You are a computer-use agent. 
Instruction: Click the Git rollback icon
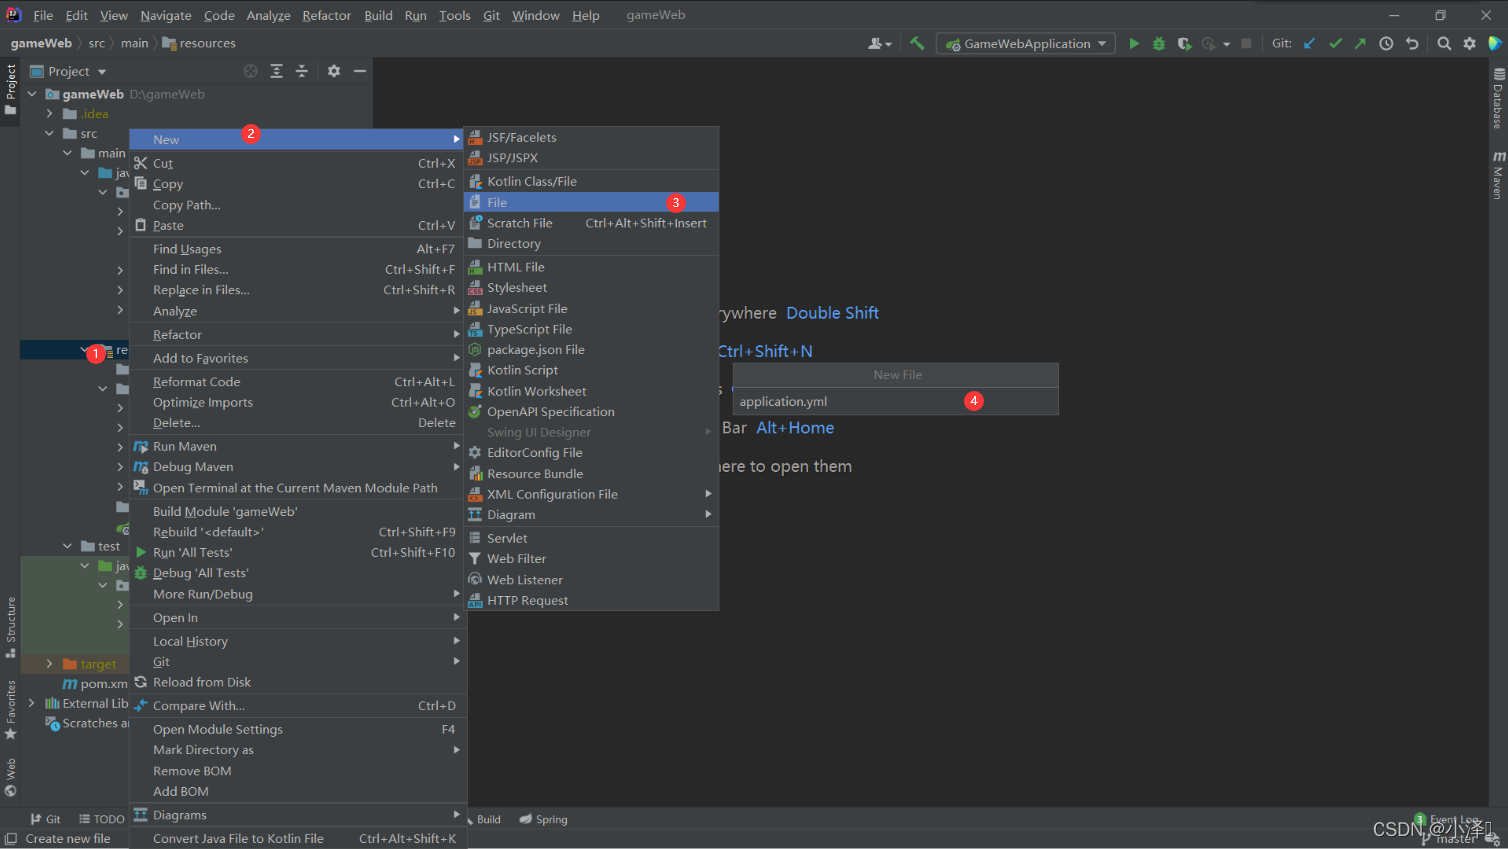tap(1412, 43)
